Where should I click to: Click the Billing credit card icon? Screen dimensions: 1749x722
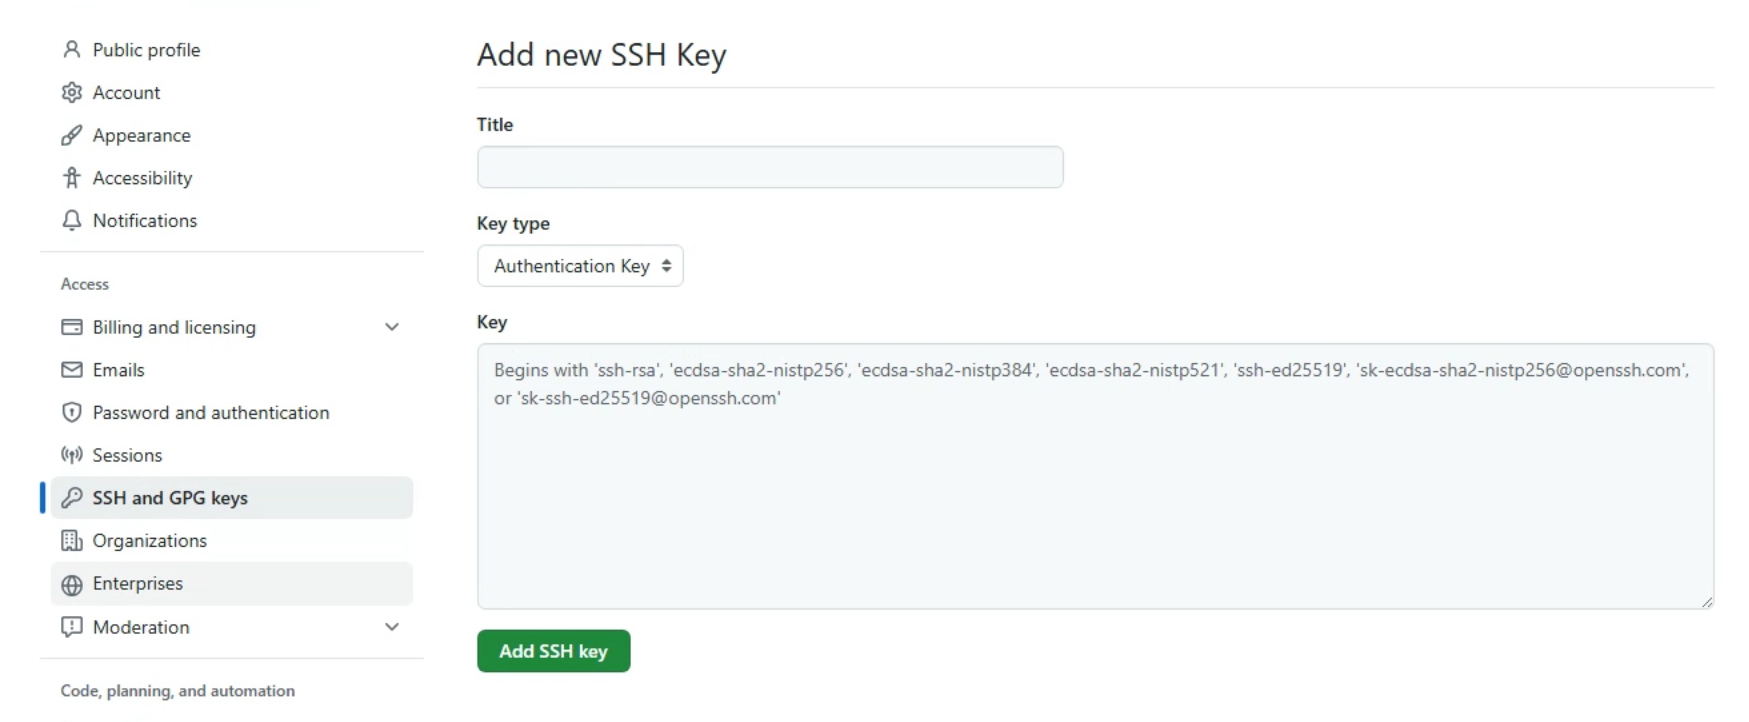(x=71, y=327)
